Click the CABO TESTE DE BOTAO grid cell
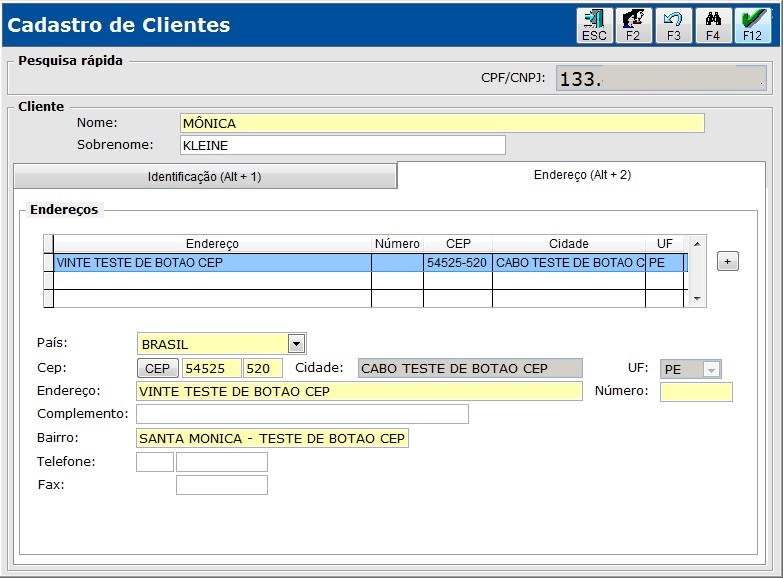 [x=569, y=262]
